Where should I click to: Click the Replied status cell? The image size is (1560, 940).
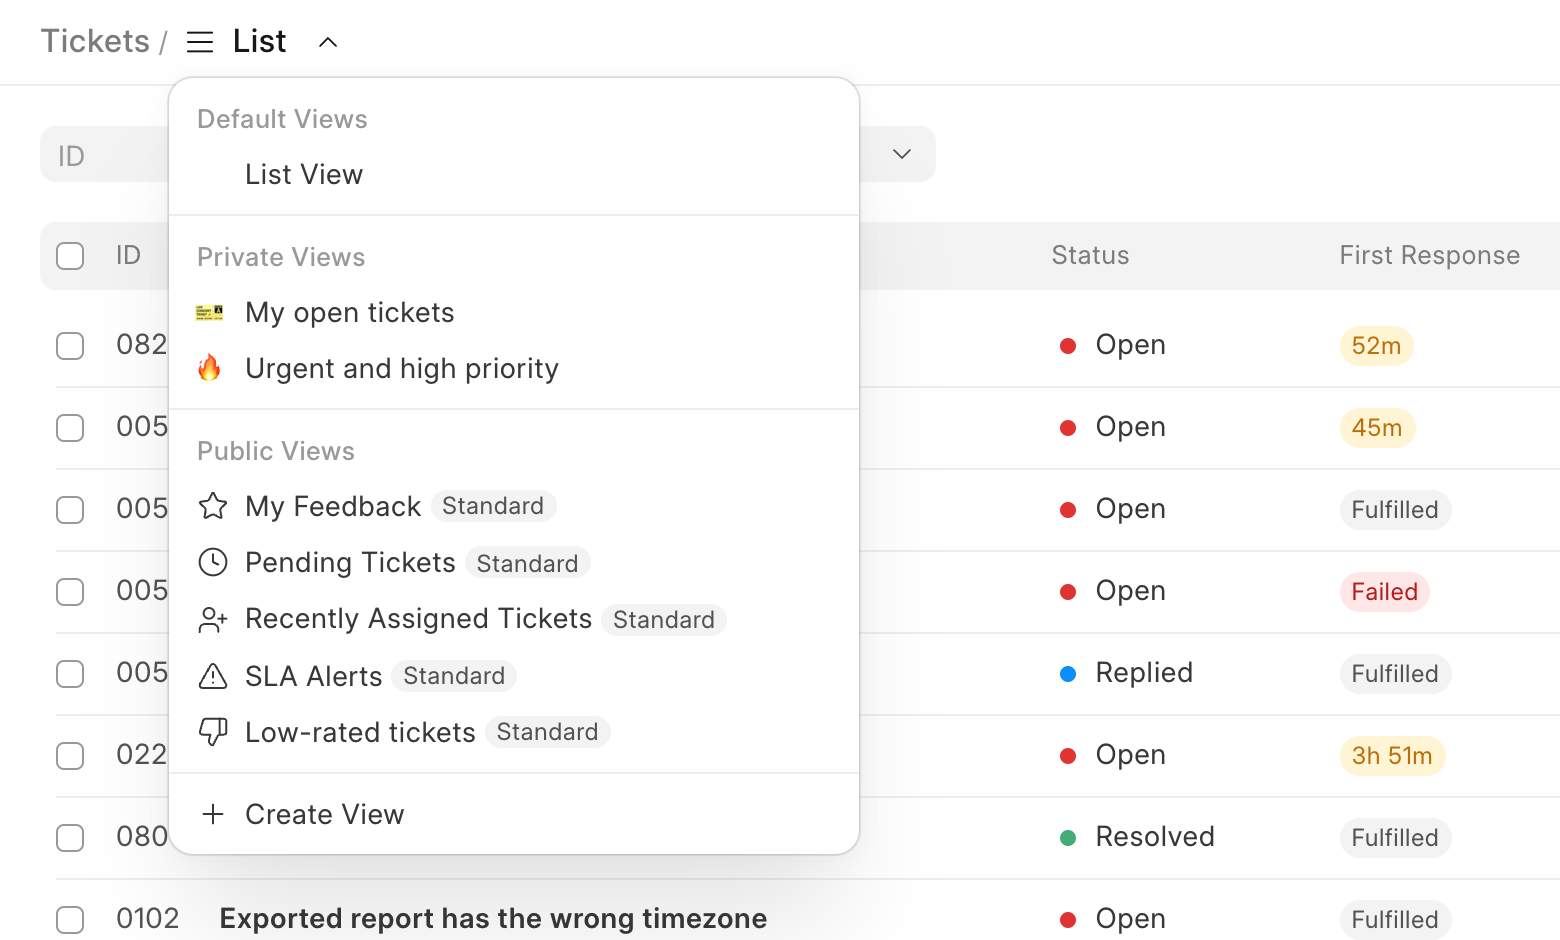pyautogui.click(x=1126, y=673)
